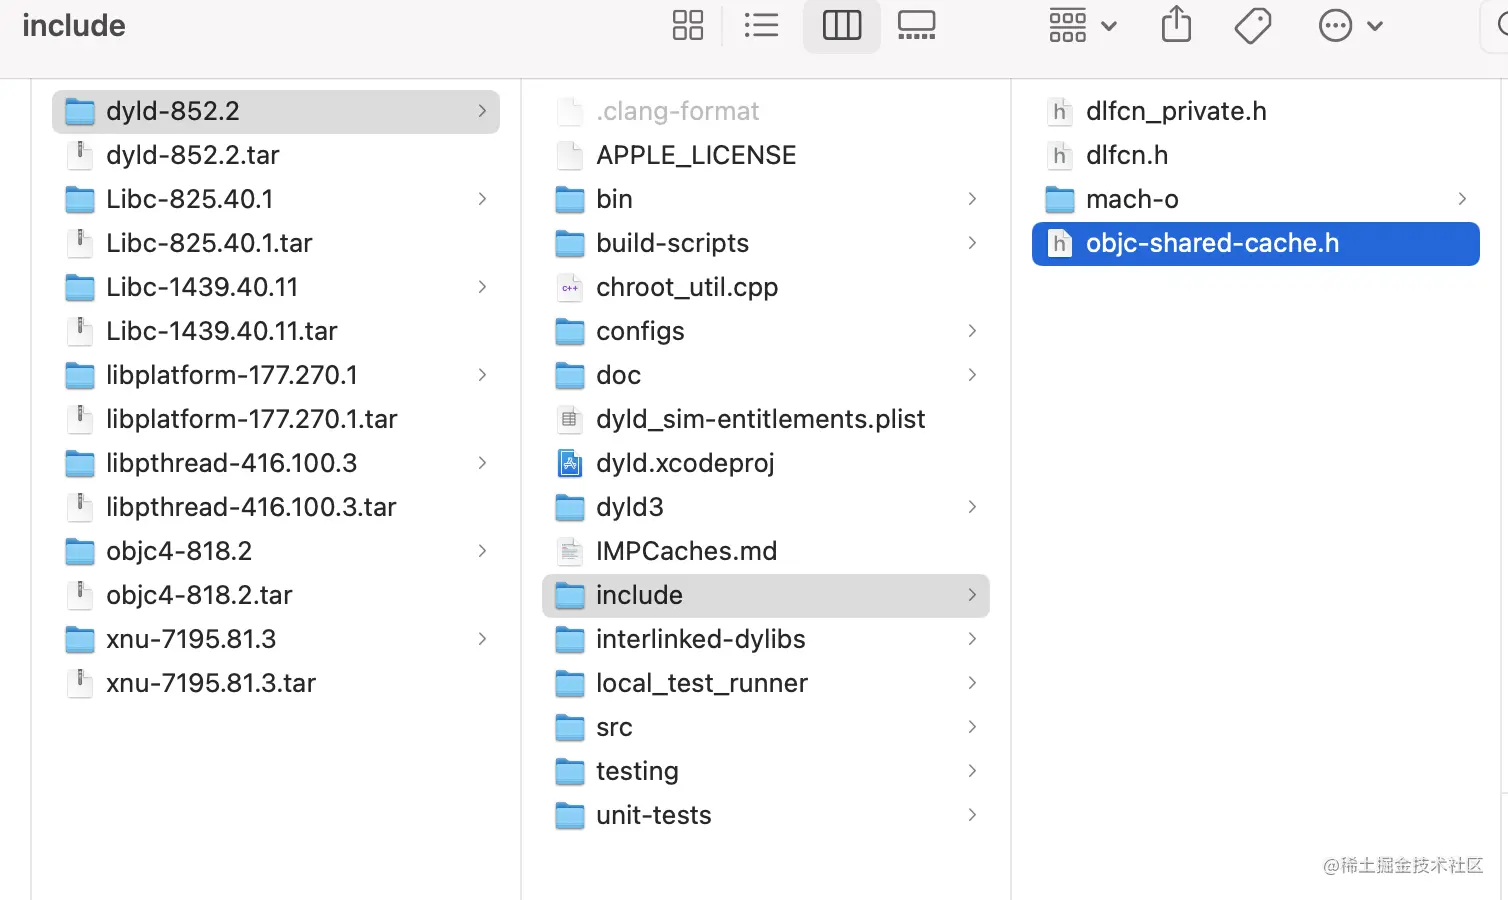Click the objc4-818.2 folder icon
The height and width of the screenshot is (900, 1508).
[x=80, y=551]
